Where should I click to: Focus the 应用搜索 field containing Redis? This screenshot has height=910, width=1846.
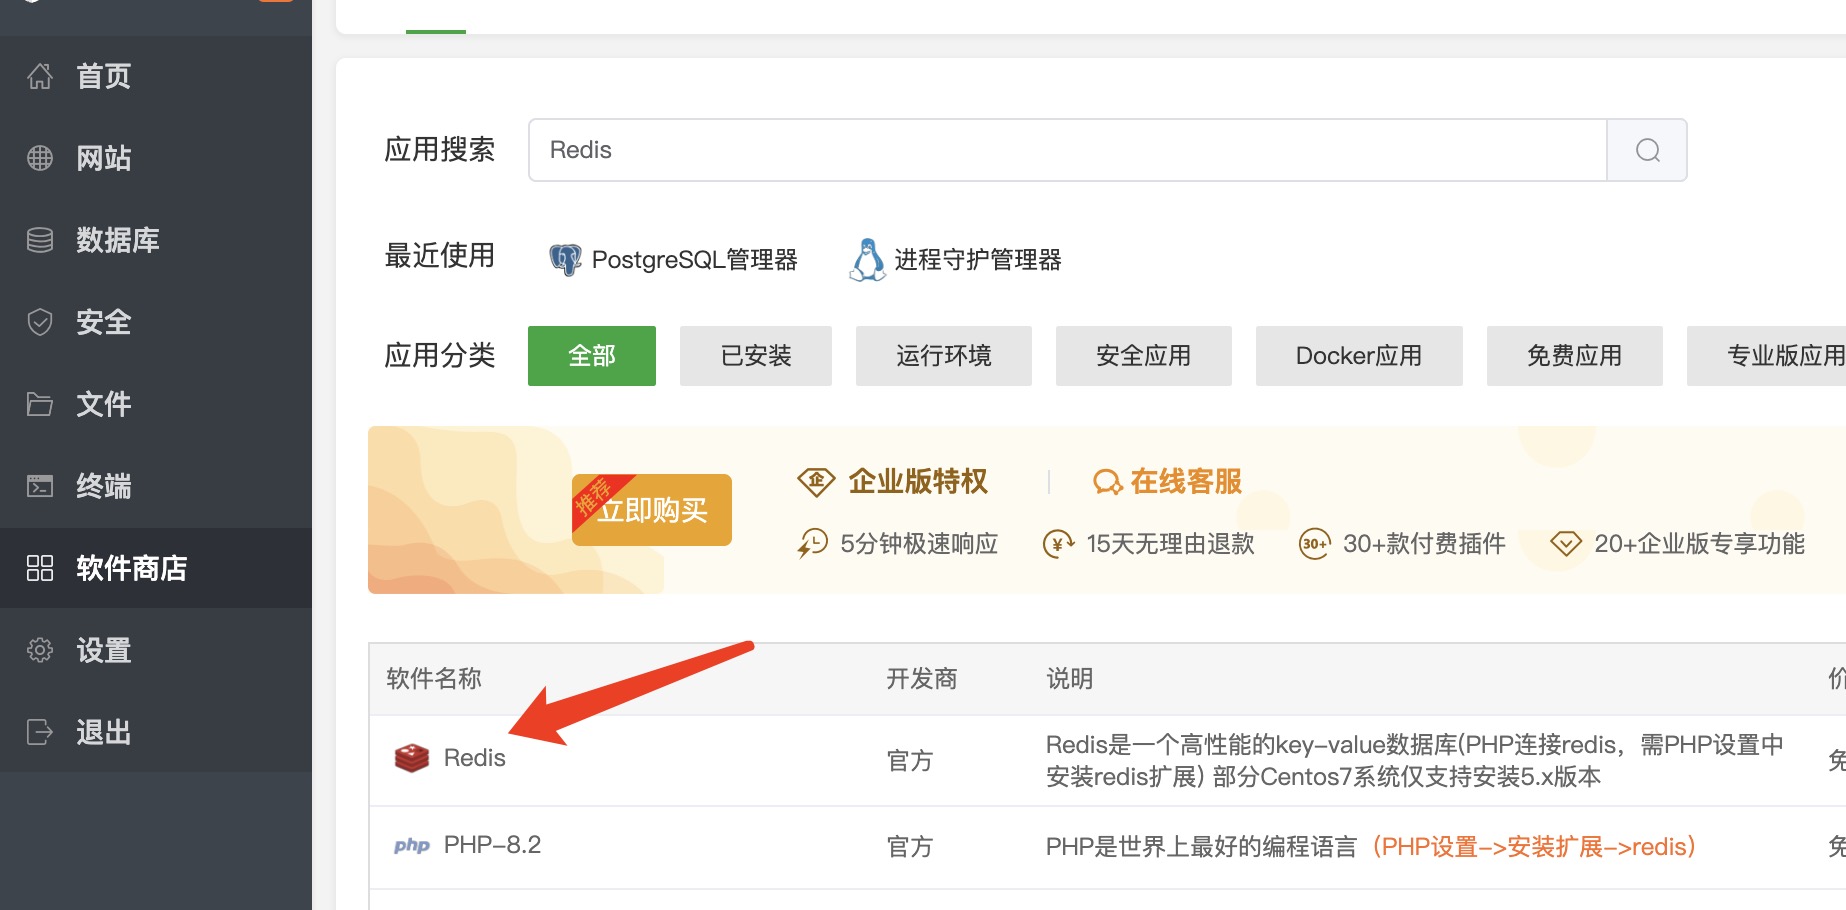tap(1067, 150)
